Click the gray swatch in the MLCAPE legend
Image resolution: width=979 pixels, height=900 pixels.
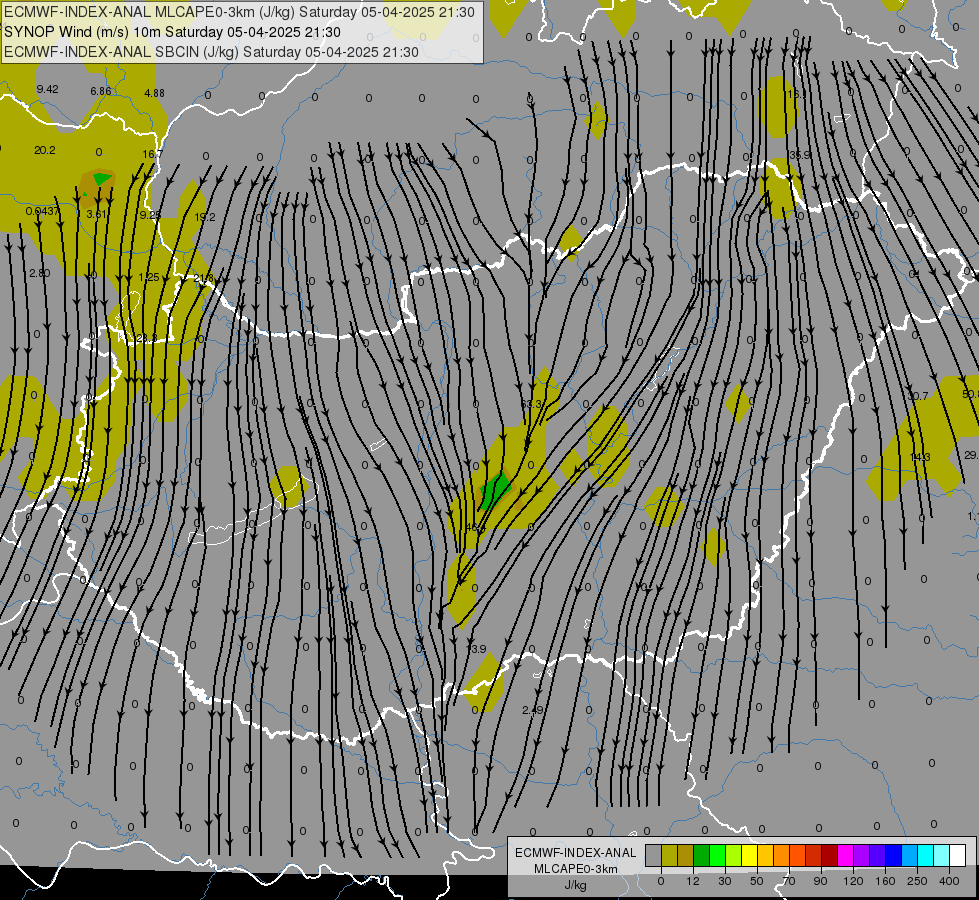pyautogui.click(x=653, y=855)
